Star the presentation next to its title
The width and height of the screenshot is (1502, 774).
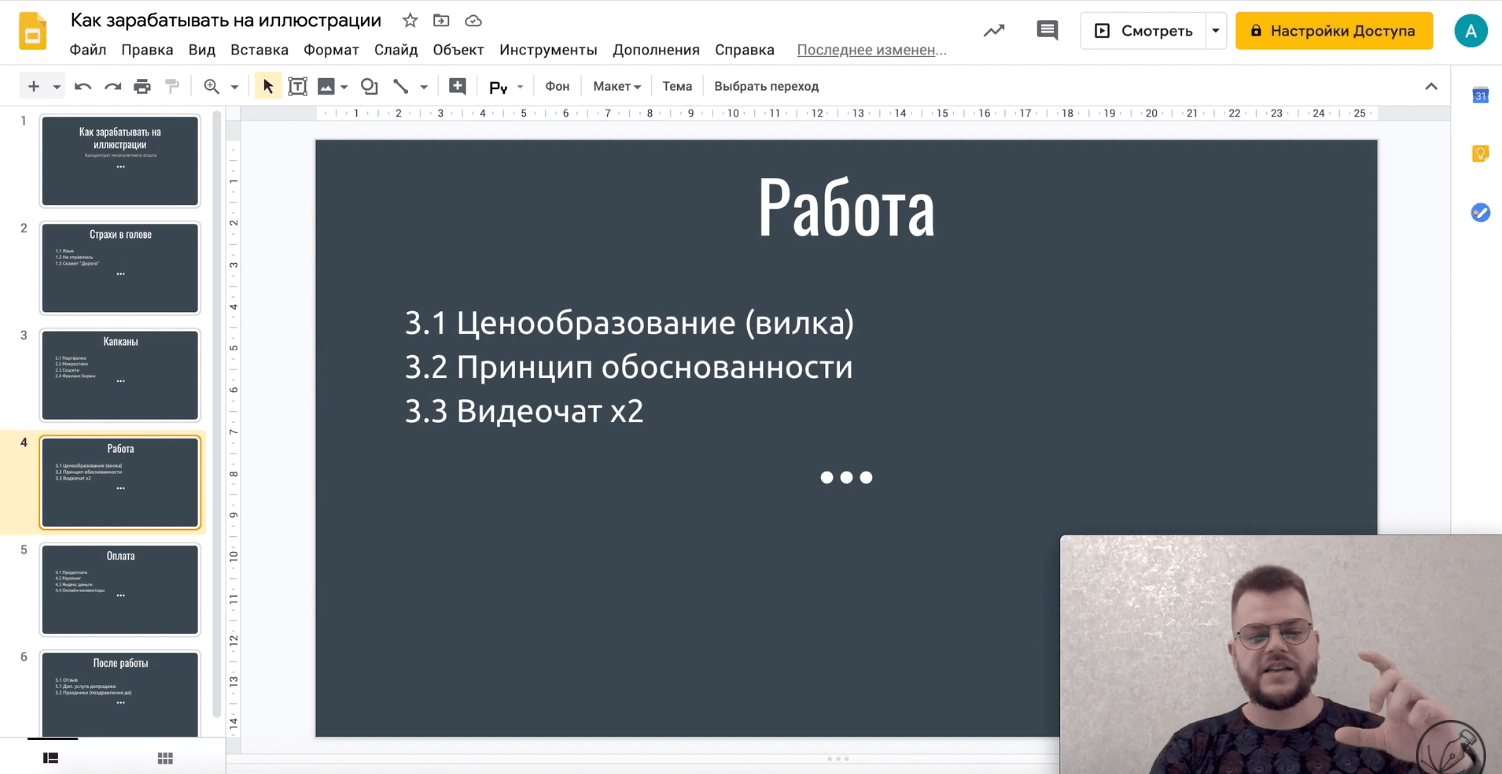(410, 21)
